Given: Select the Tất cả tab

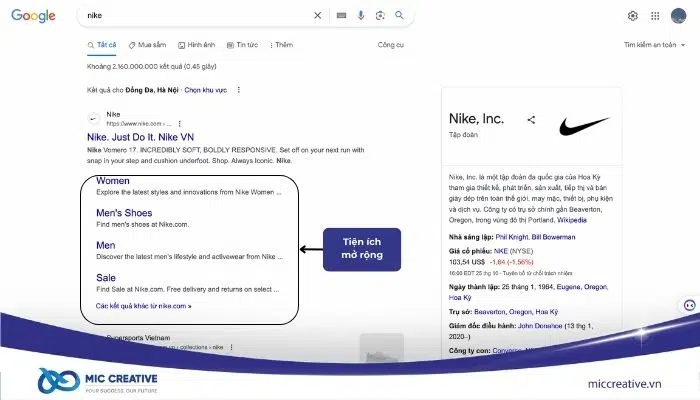Looking at the screenshot, I should [102, 45].
